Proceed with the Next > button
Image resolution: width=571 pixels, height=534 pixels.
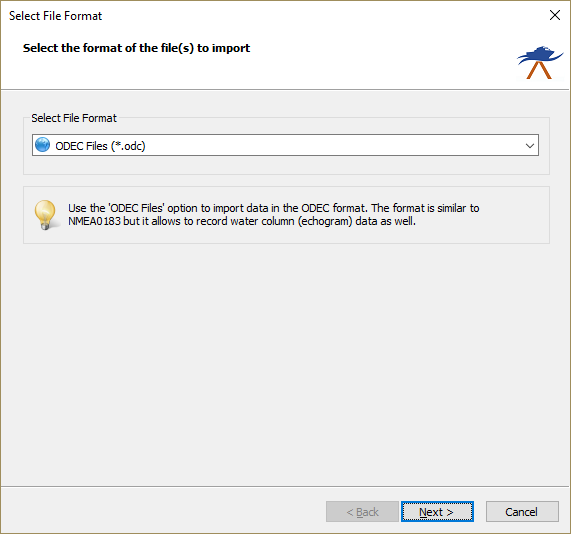(x=437, y=511)
